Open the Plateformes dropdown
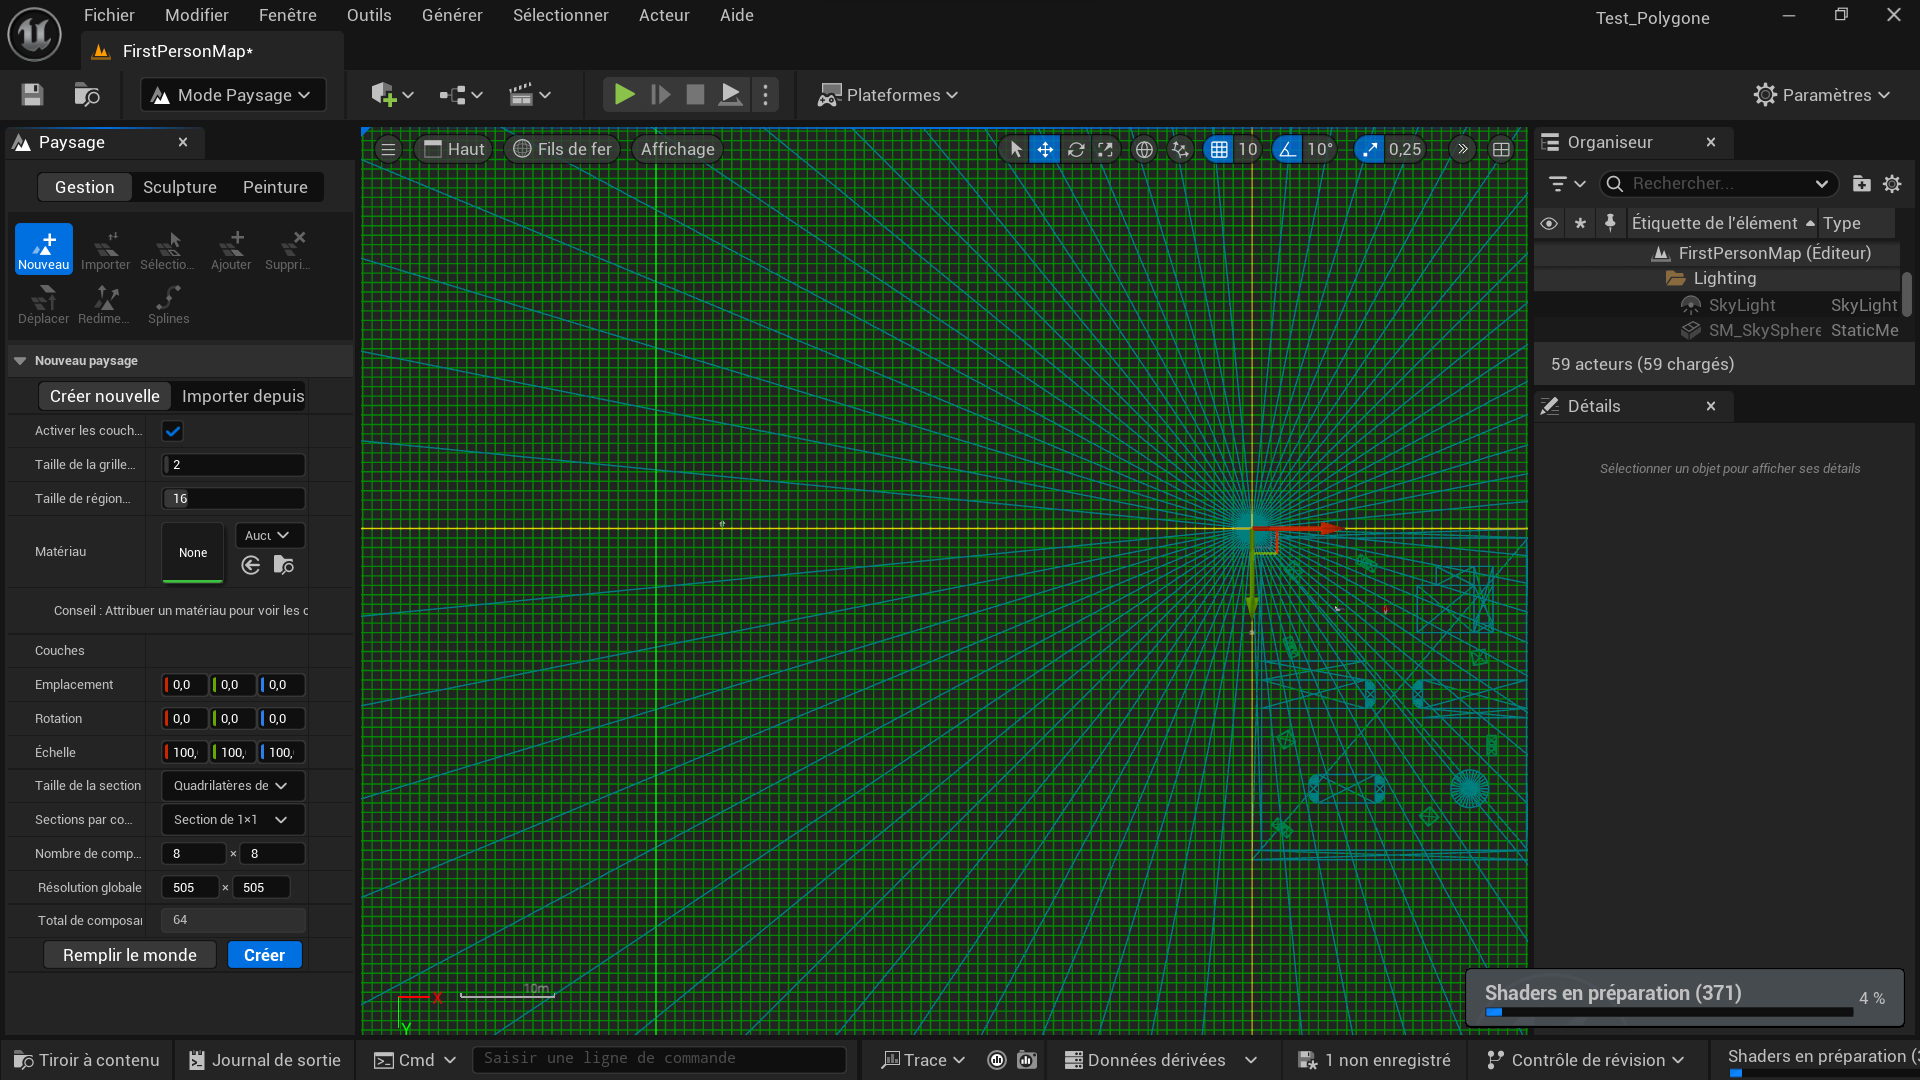This screenshot has width=1920, height=1080. point(887,95)
